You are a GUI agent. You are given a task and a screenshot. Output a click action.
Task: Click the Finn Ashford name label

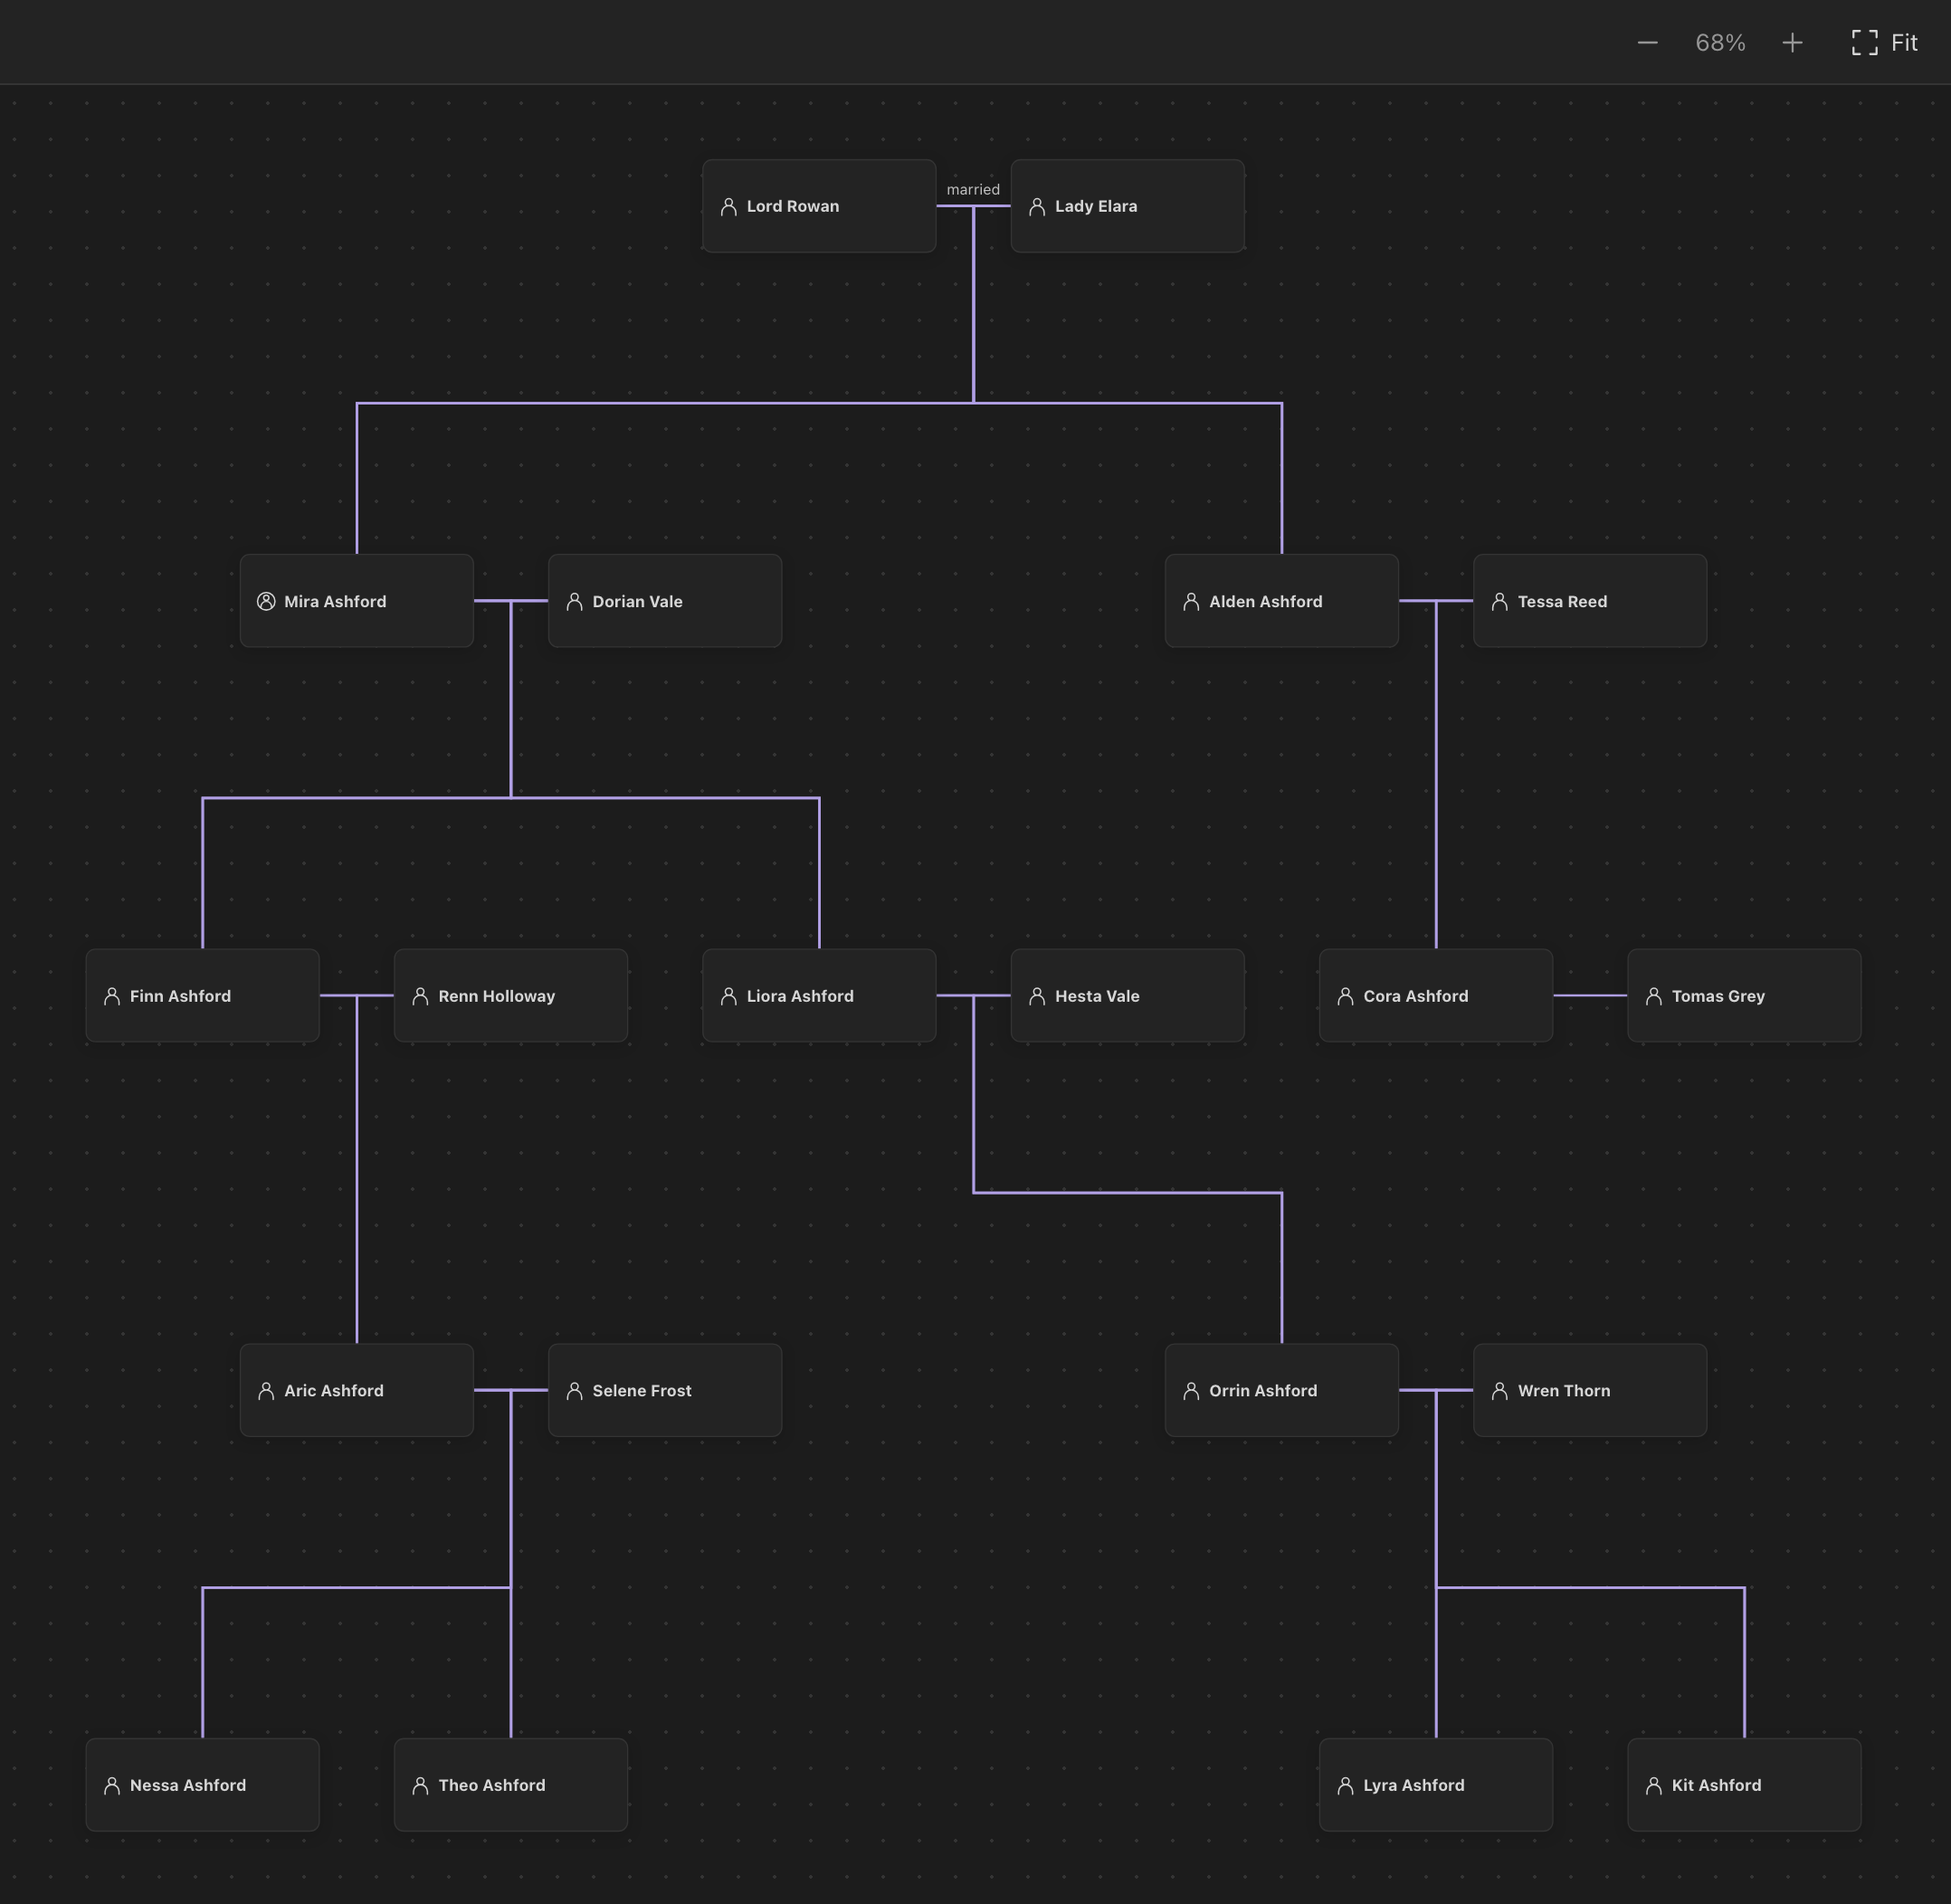(180, 996)
